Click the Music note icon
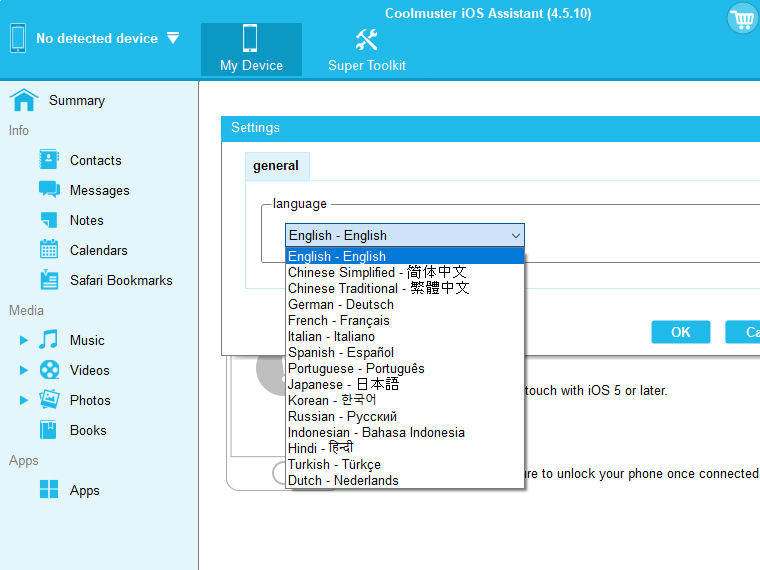Screen dimensions: 760x570 click(48, 339)
